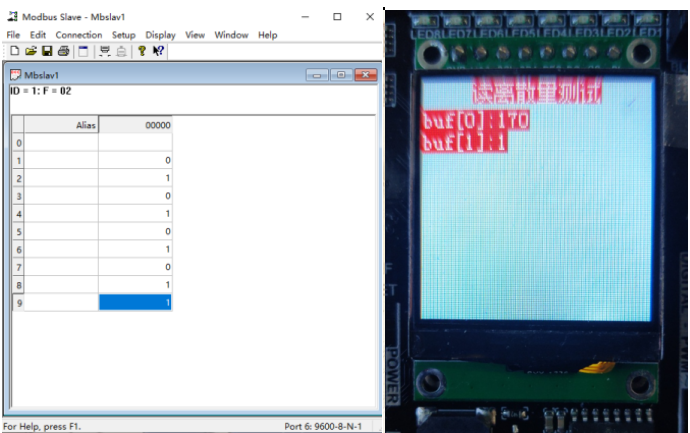Click row header number 4

point(18,214)
